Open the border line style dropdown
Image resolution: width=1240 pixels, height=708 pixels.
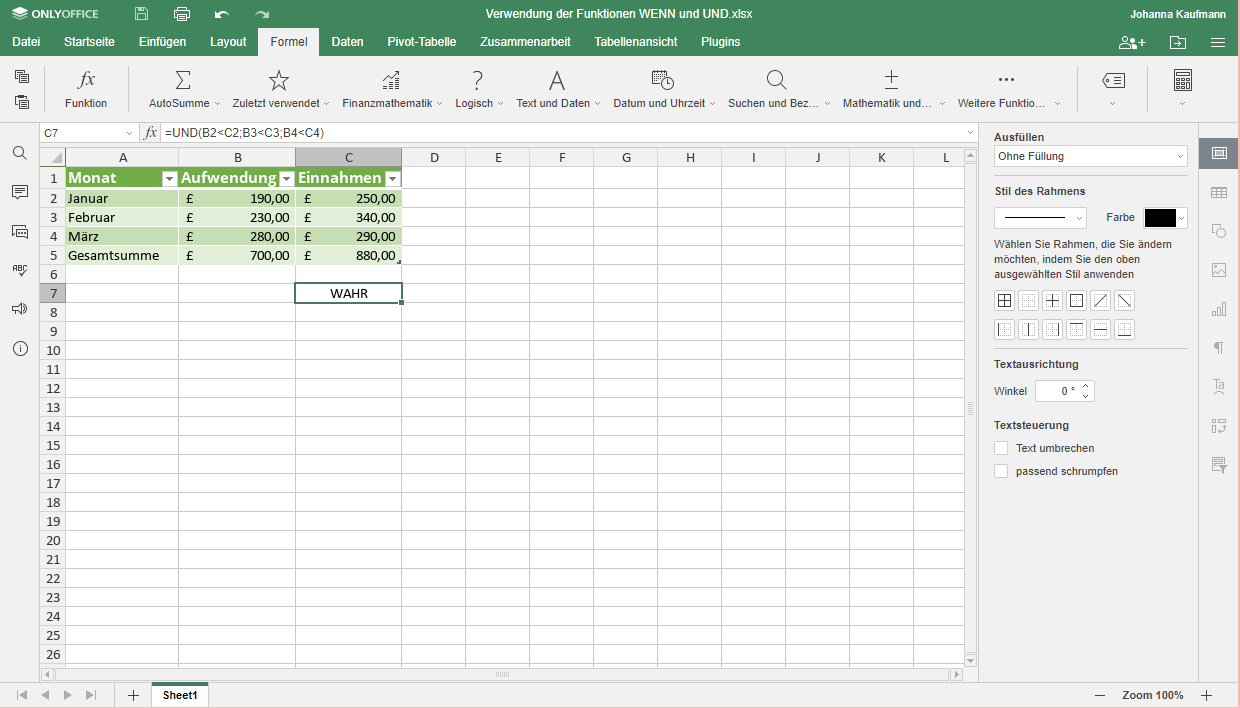[x=1040, y=218]
